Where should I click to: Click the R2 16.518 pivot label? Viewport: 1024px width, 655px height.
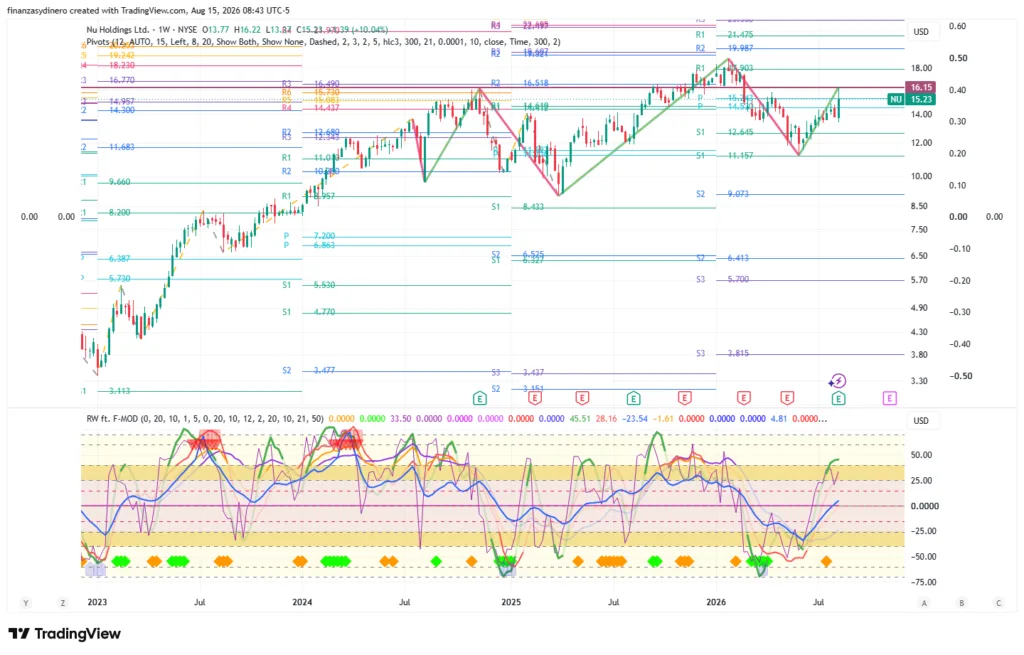pos(520,84)
